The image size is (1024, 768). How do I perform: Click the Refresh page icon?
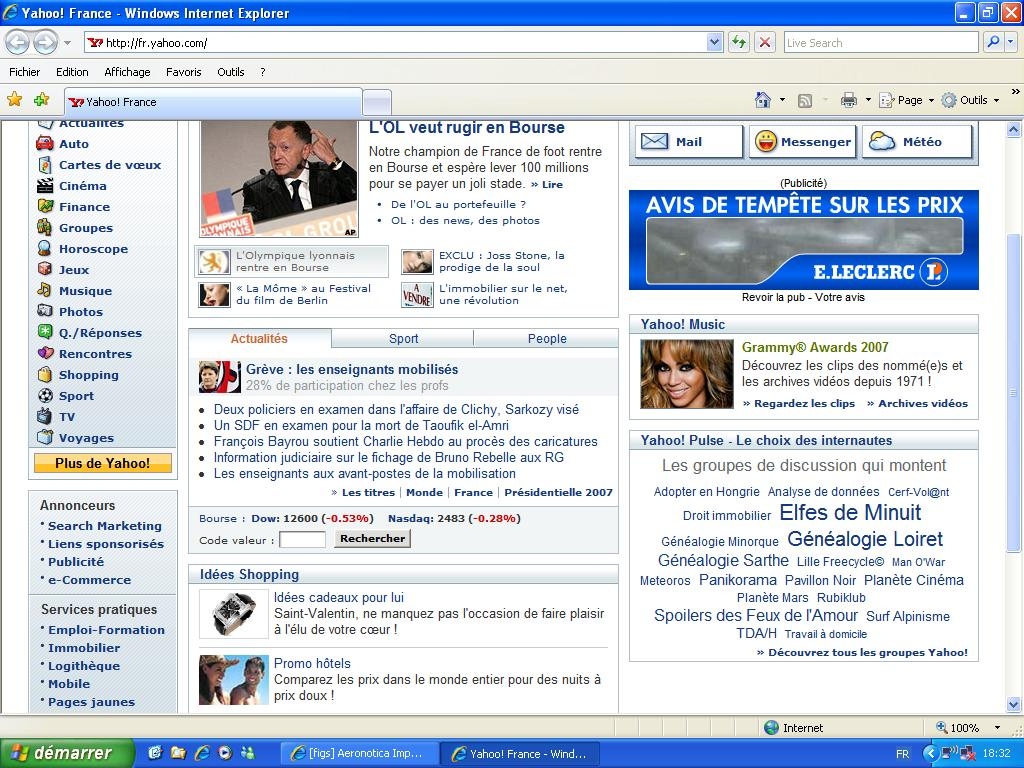click(x=739, y=42)
